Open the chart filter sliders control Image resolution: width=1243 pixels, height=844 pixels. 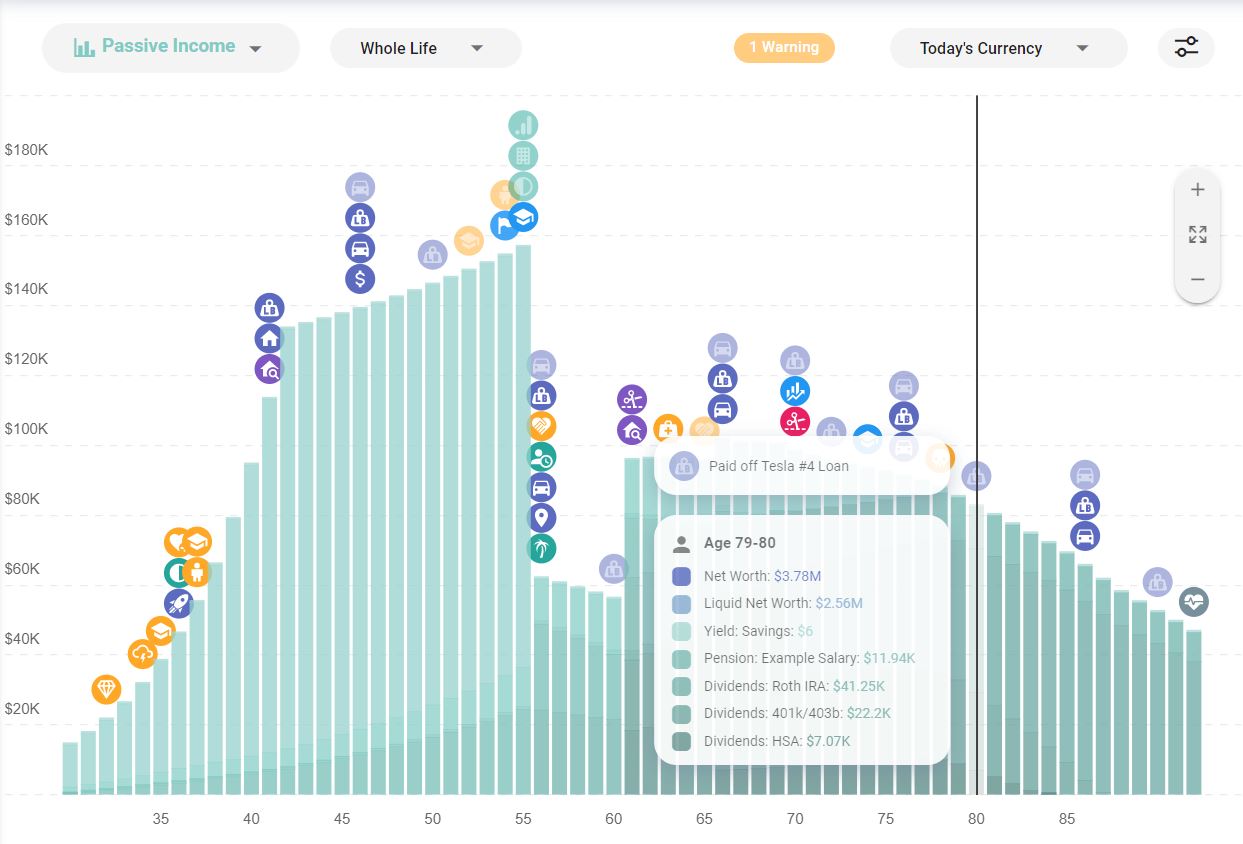tap(1186, 47)
